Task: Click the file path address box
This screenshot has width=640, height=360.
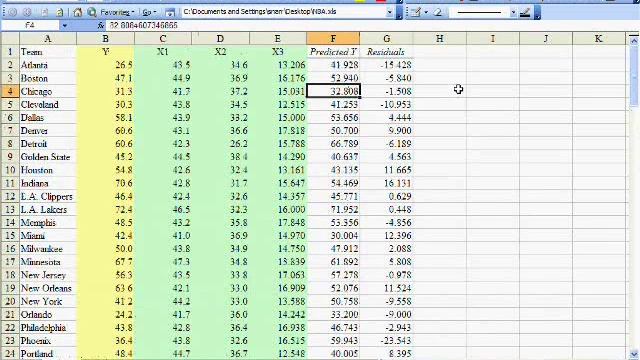Action: (x=284, y=12)
